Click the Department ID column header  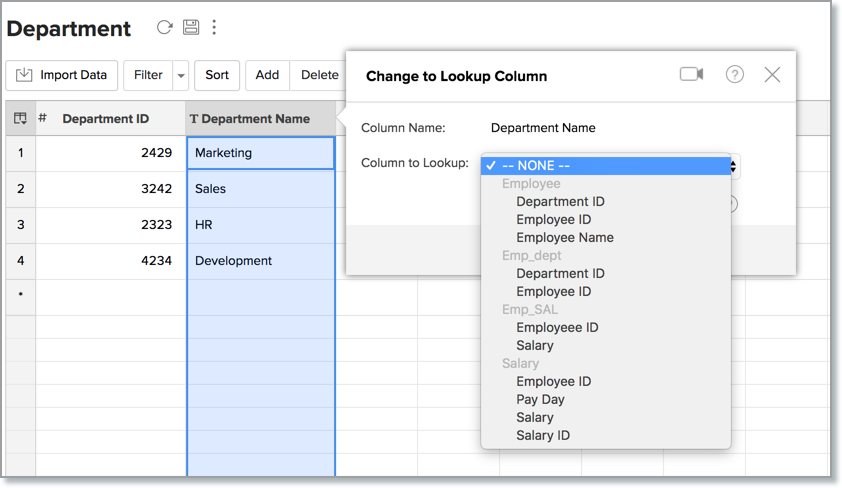coord(105,119)
